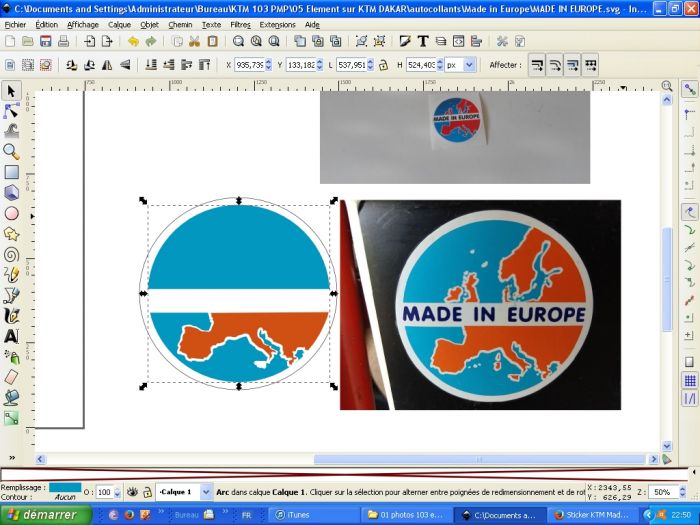This screenshot has height=525, width=700.
Task: Pick the Zoom magnifier tool
Action: pos(11,151)
